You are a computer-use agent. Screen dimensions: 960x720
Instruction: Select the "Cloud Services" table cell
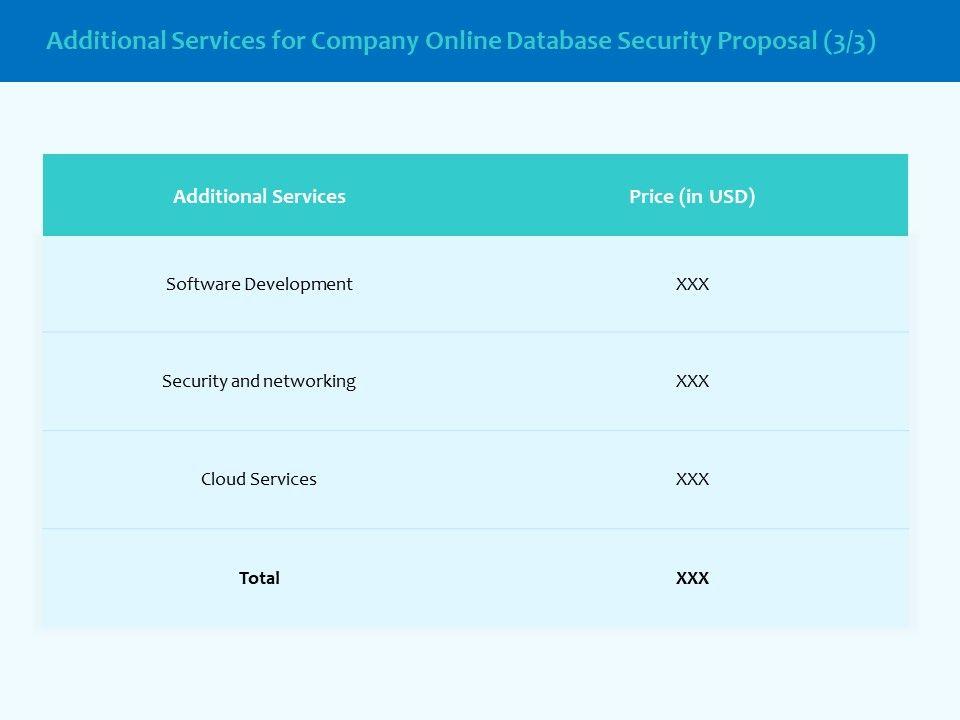[259, 479]
